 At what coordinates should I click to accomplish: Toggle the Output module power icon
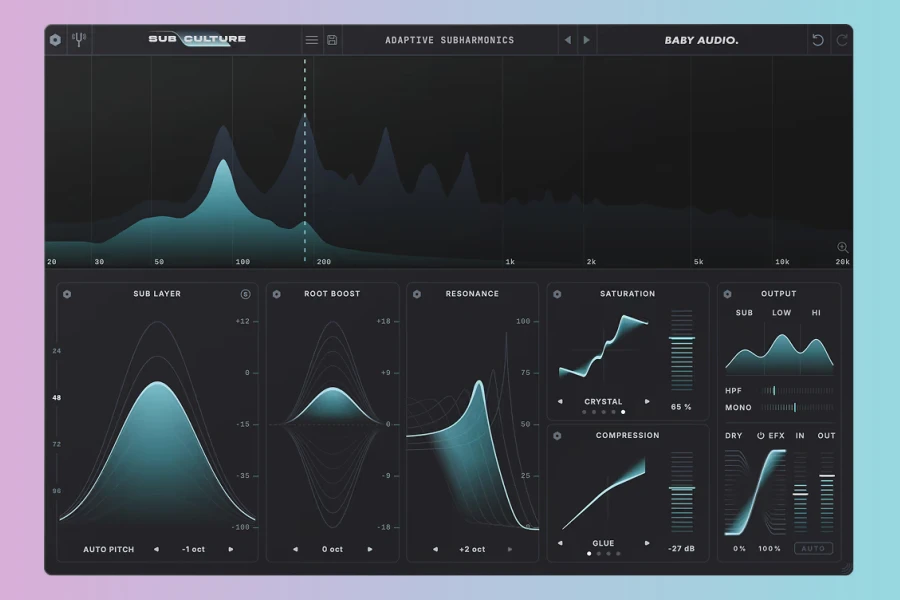(727, 294)
